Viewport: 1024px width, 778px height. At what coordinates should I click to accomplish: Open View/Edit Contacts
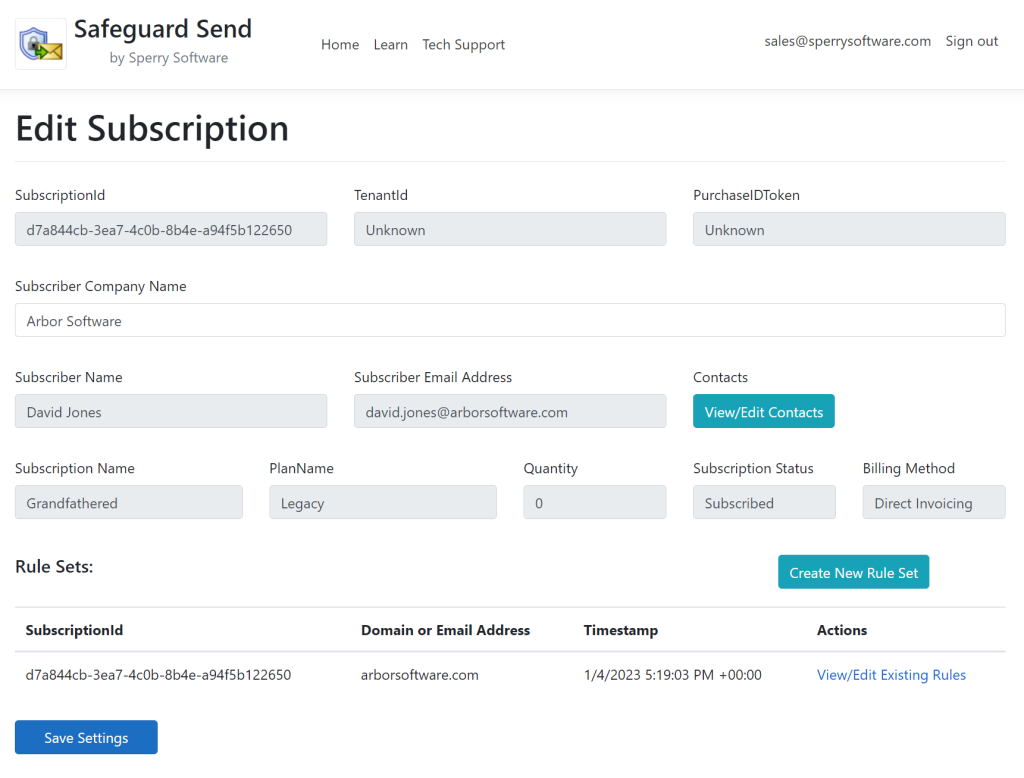[x=763, y=411]
